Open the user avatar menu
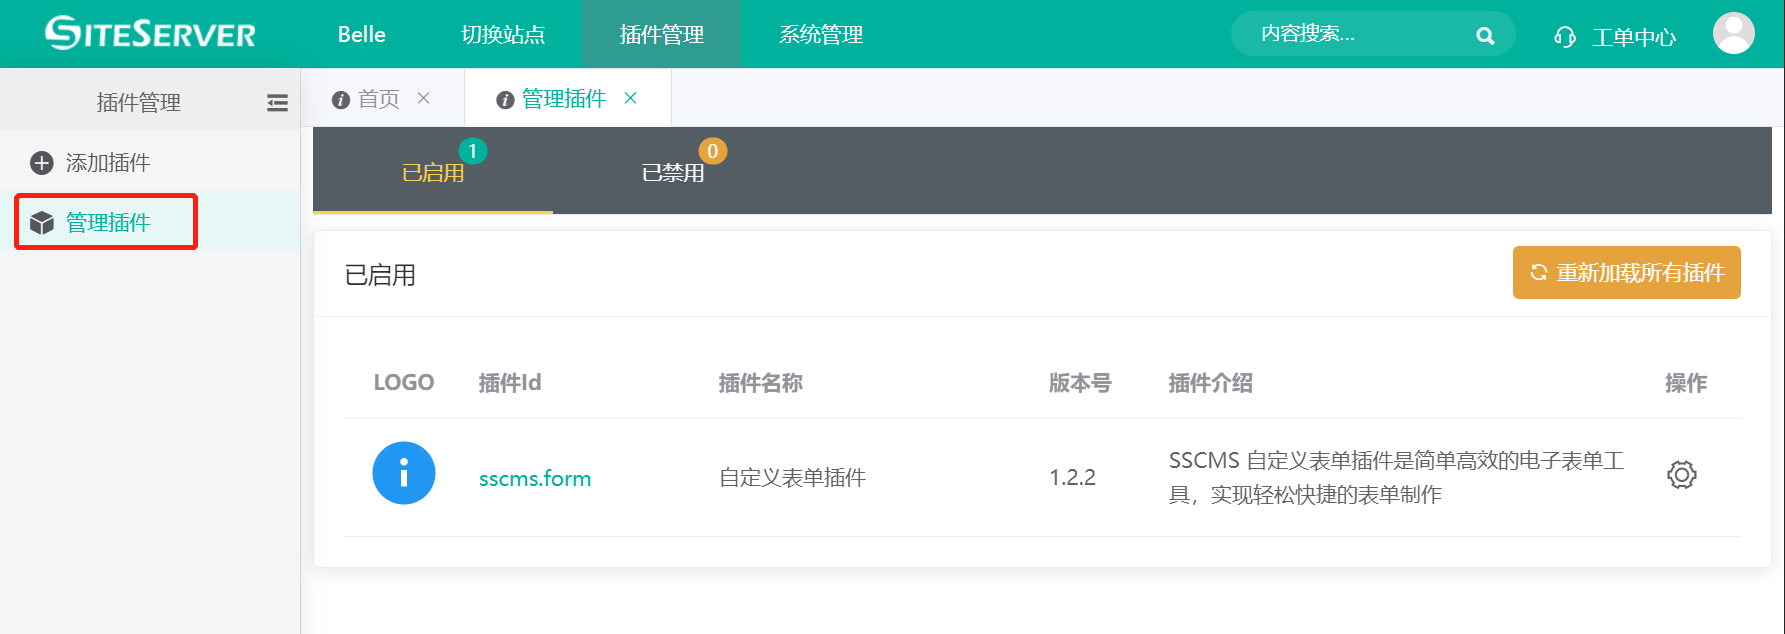 click(1733, 34)
